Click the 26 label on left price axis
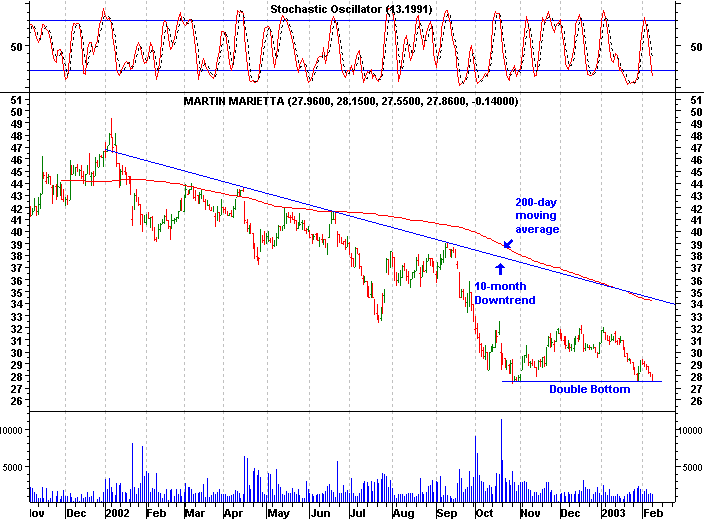 pos(16,401)
